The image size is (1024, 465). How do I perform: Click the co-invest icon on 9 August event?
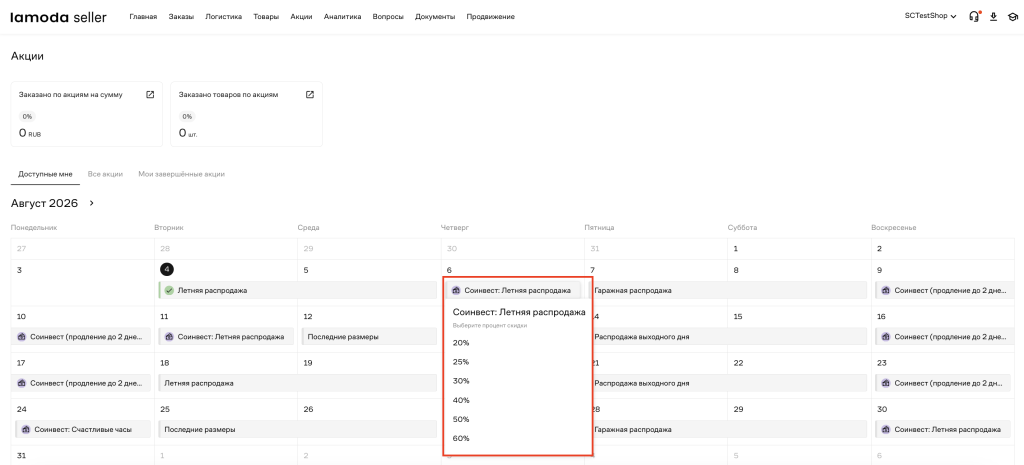(x=886, y=290)
